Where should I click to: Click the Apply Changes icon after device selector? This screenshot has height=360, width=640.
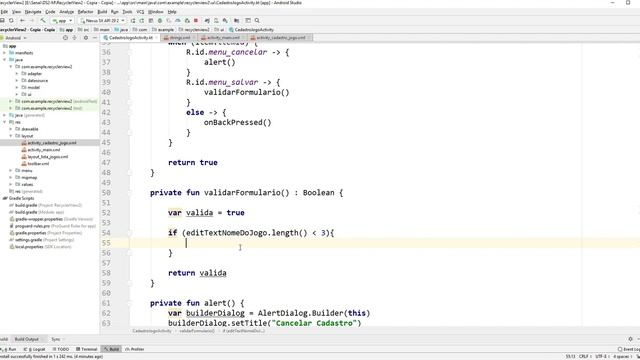(133, 20)
